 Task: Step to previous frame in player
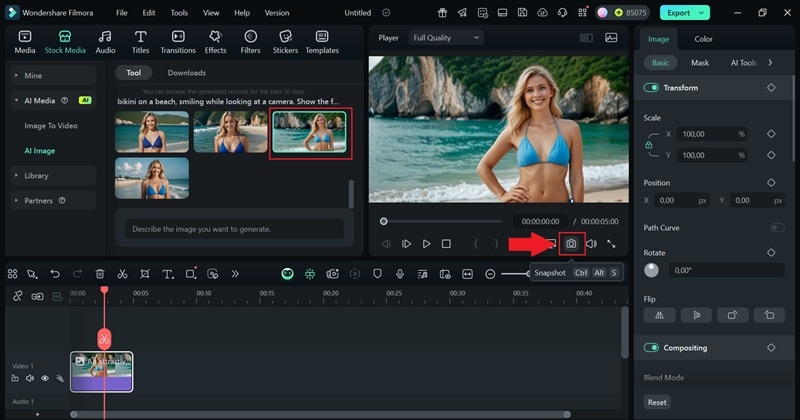(x=386, y=244)
